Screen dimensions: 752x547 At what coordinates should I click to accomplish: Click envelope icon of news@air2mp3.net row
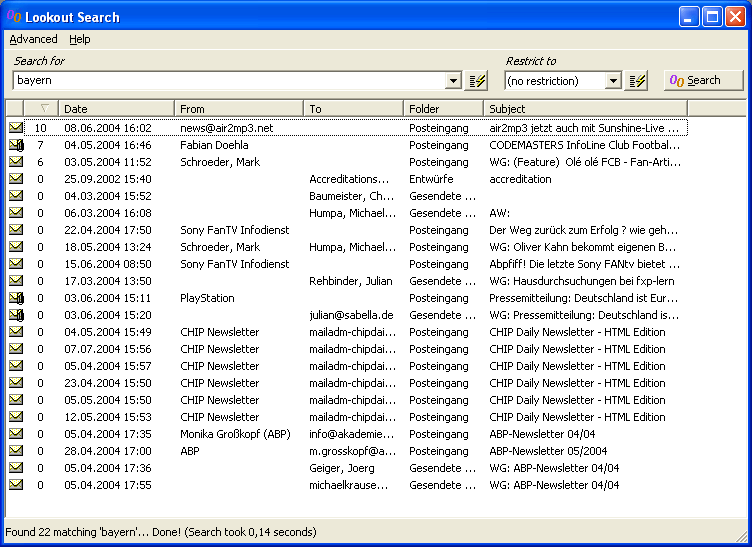tap(16, 128)
